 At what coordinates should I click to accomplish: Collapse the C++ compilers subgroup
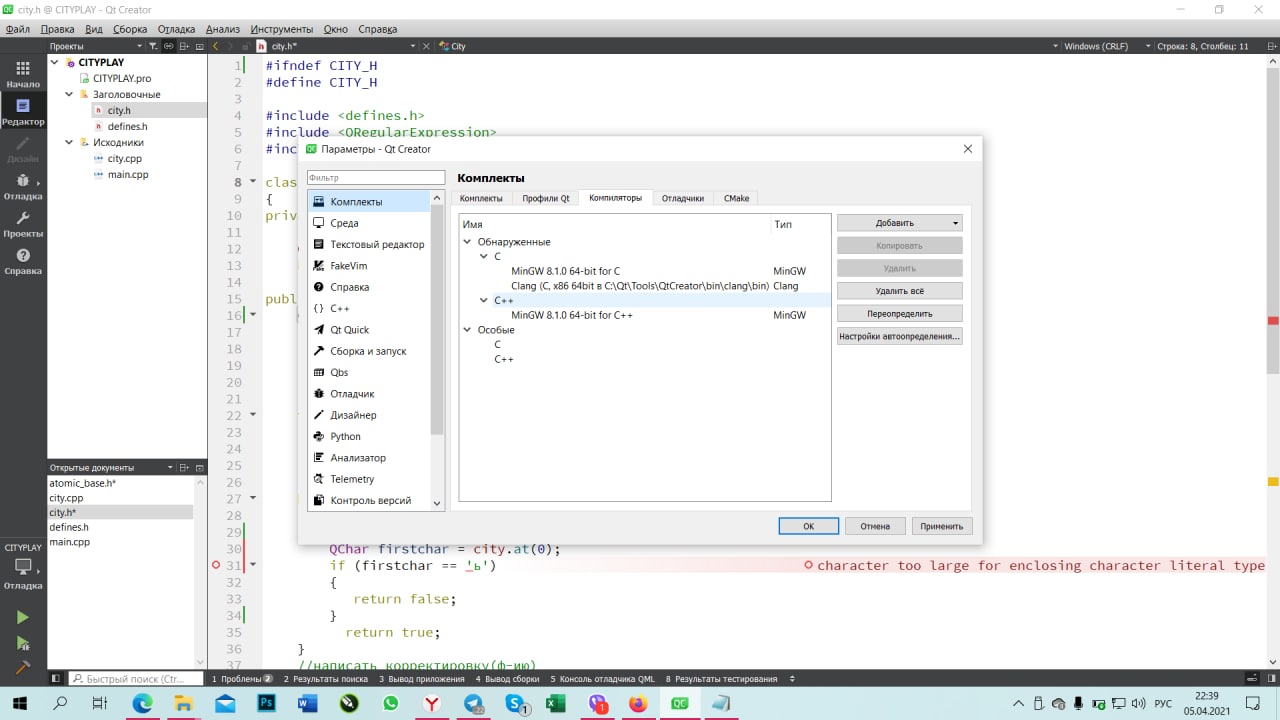coord(484,300)
